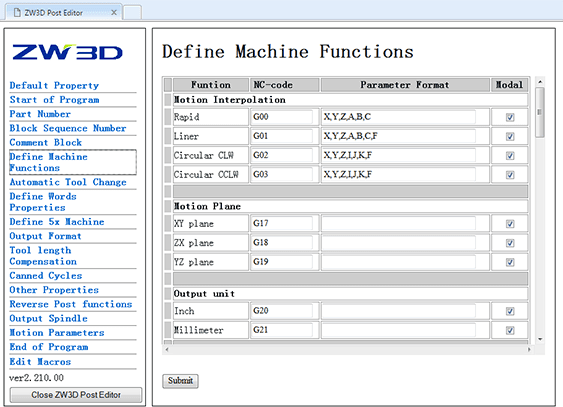Toggle the Modal checkbox for Rapid
563x407 pixels.
click(x=510, y=117)
